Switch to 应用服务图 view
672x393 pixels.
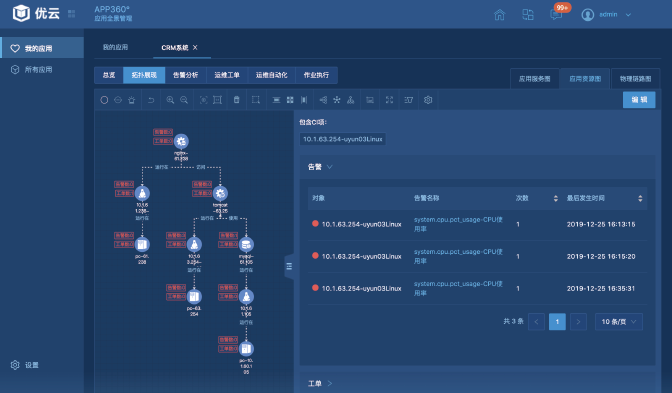(534, 79)
